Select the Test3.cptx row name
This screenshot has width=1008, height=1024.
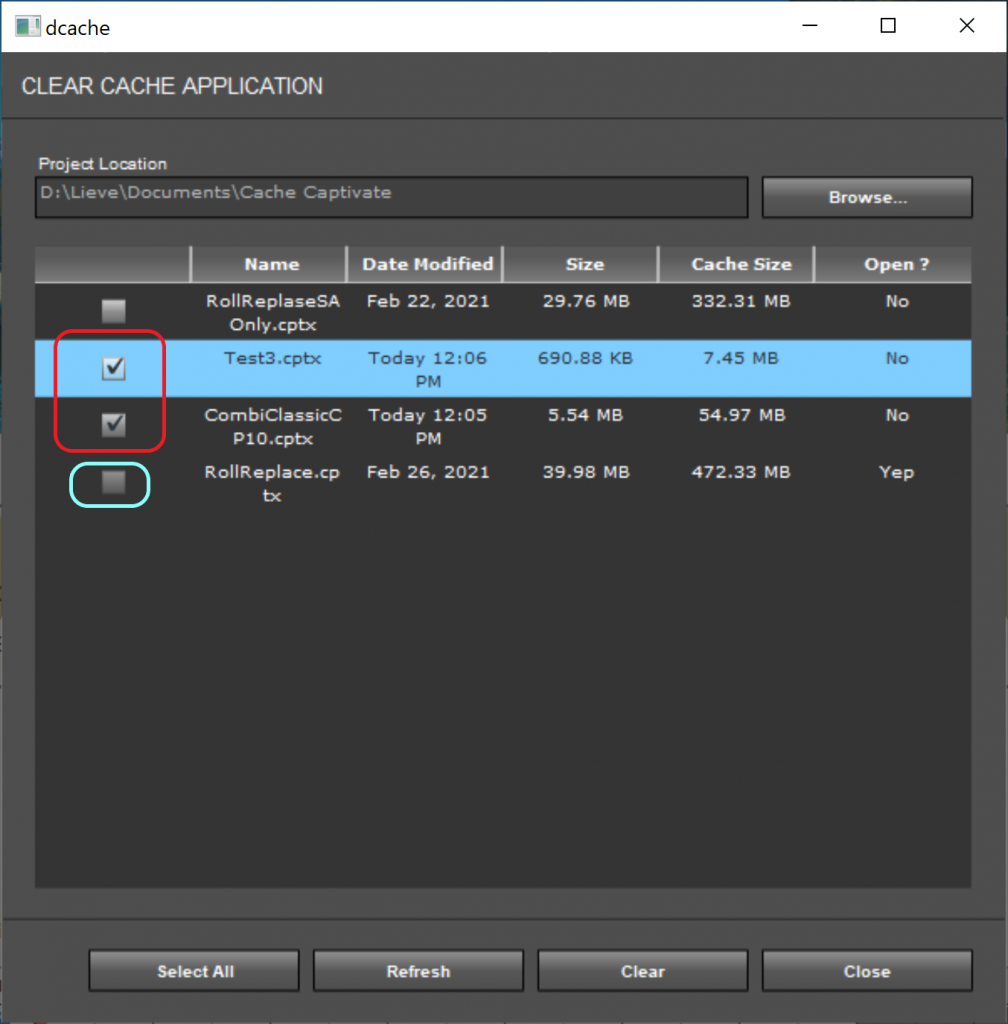272,358
